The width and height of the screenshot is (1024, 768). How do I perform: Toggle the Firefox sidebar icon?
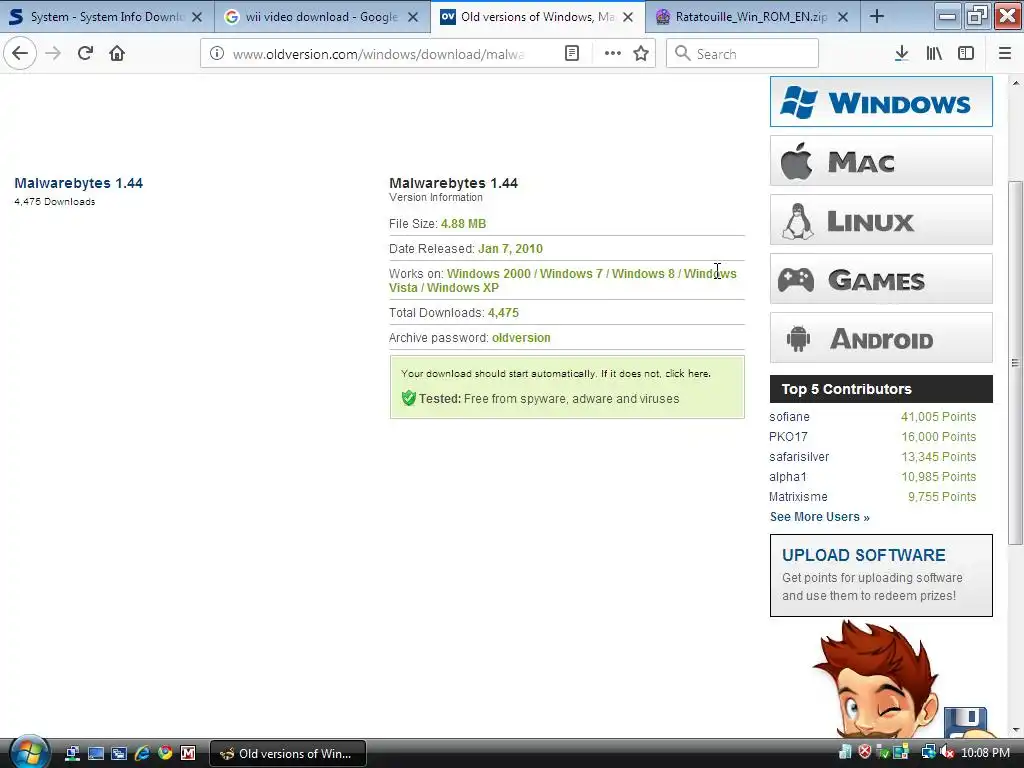(966, 54)
